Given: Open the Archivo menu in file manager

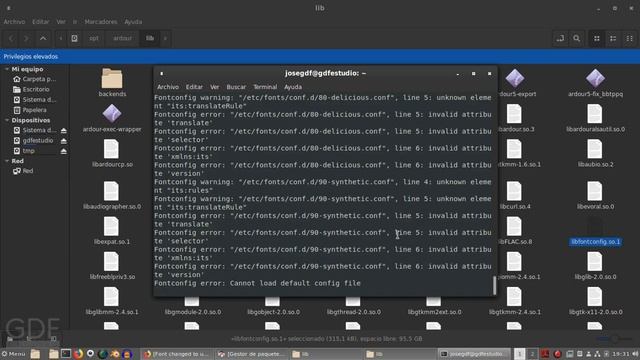Looking at the screenshot, I should point(14,22).
